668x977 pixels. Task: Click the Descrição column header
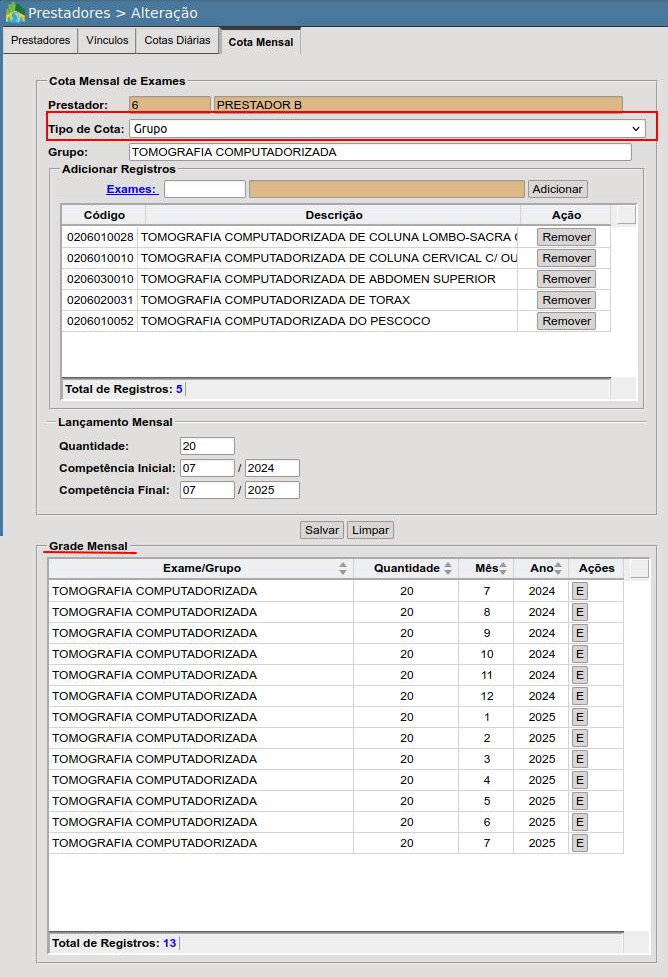coord(333,215)
